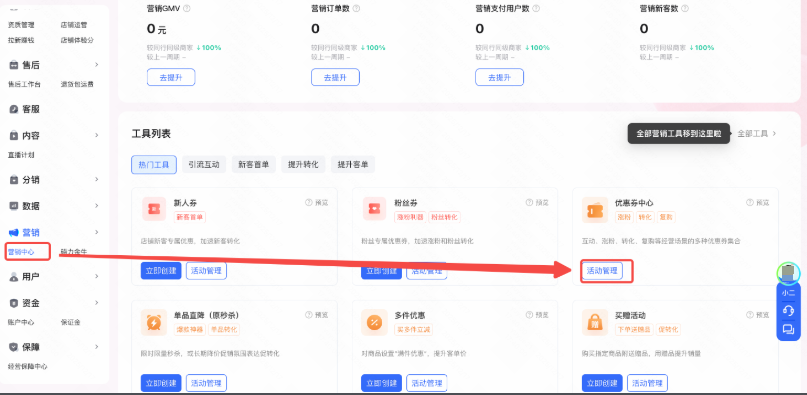Click help icon next to 营销GMV

pos(187,8)
